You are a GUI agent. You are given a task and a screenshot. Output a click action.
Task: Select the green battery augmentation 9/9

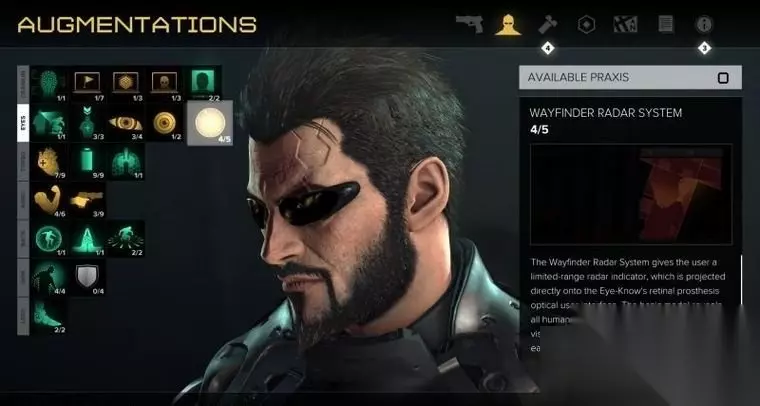87,161
